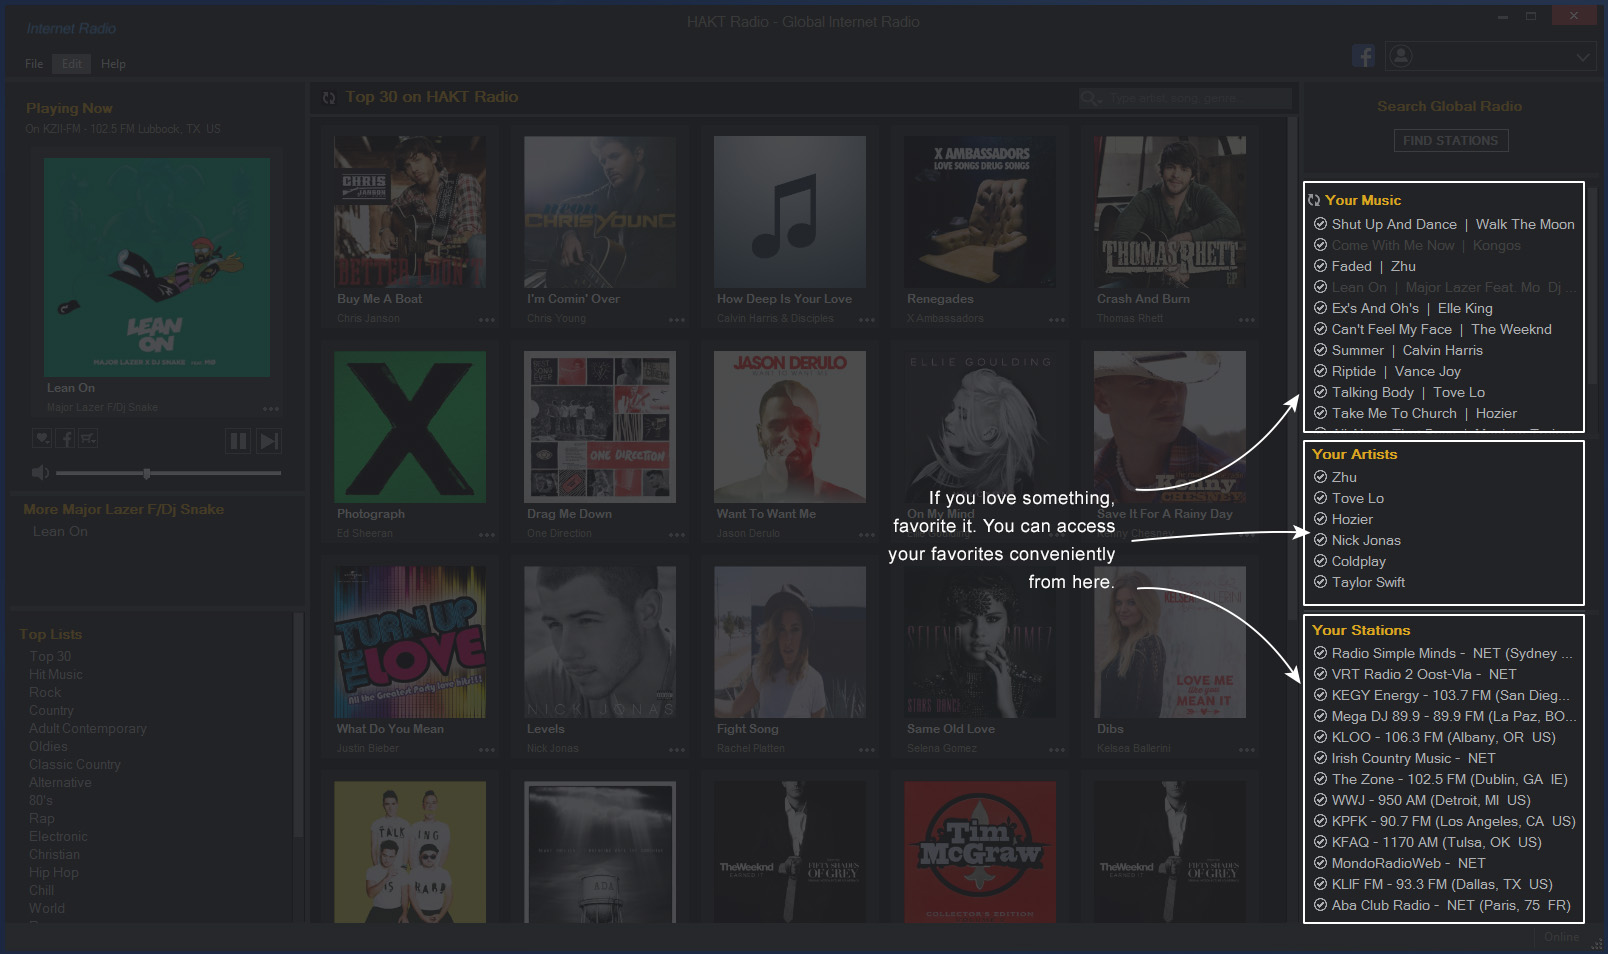Click the blue Facebook icon in header

pos(1363,56)
